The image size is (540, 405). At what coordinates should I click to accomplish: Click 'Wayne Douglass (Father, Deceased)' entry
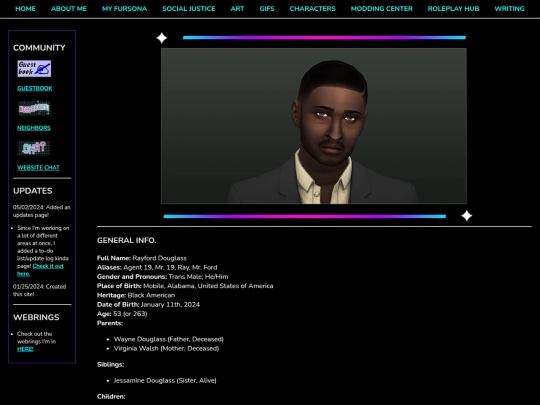click(x=169, y=340)
